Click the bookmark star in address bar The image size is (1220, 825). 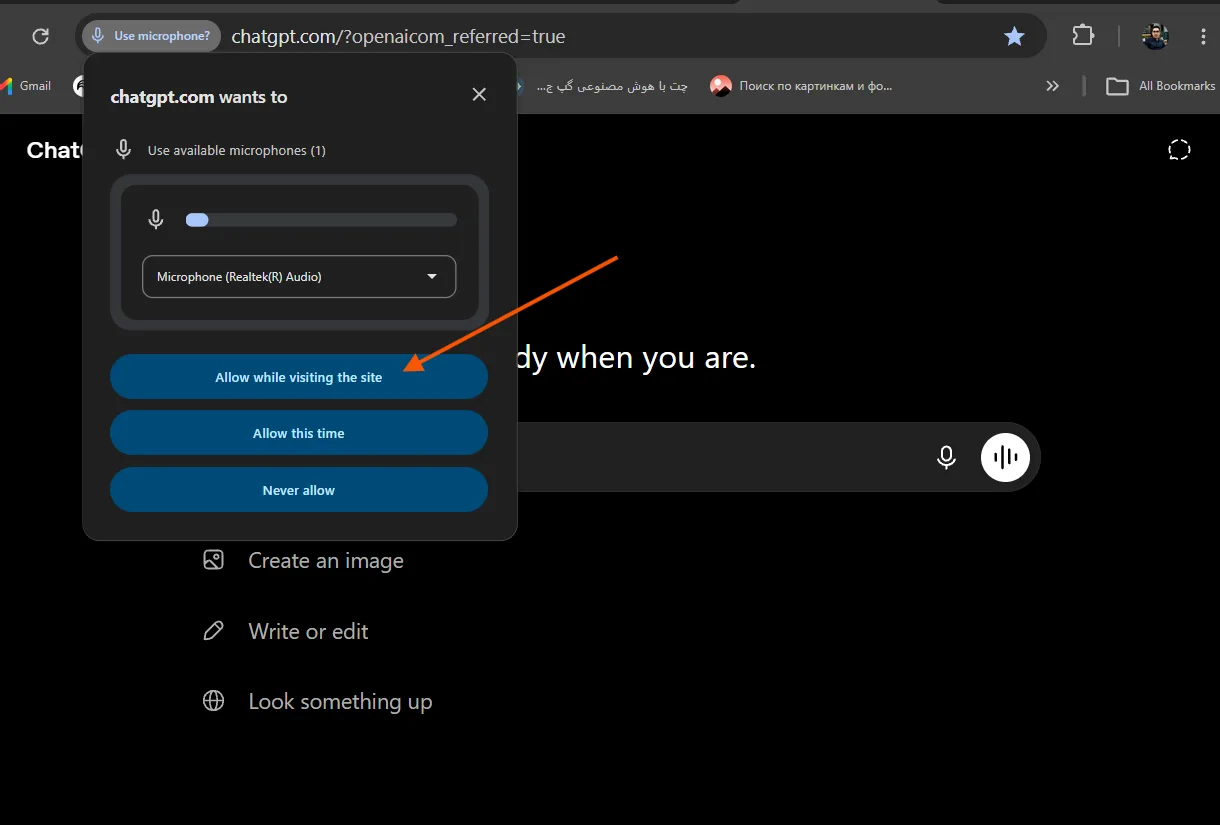pos(1014,37)
